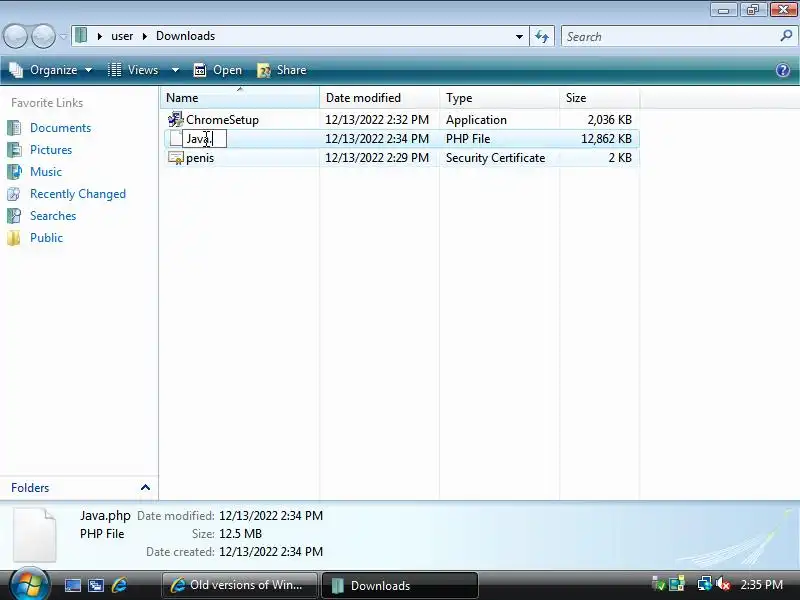Sort by Name column header
The width and height of the screenshot is (800, 600).
(x=240, y=97)
